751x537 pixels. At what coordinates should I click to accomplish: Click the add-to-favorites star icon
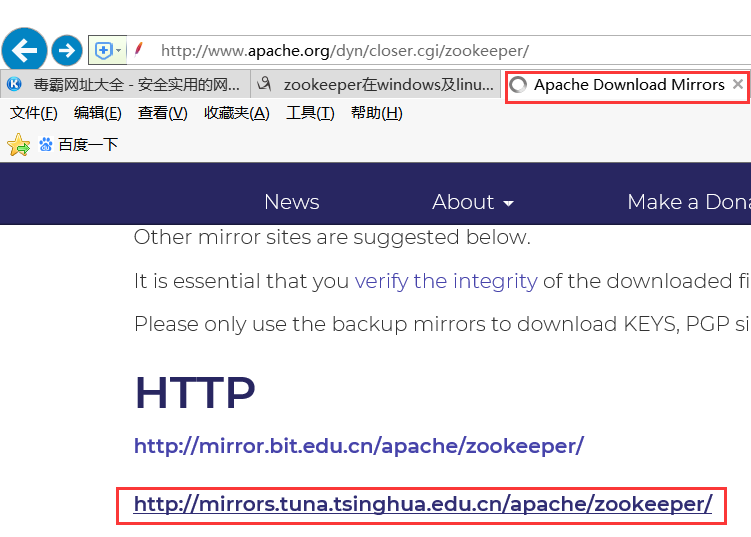(x=19, y=145)
